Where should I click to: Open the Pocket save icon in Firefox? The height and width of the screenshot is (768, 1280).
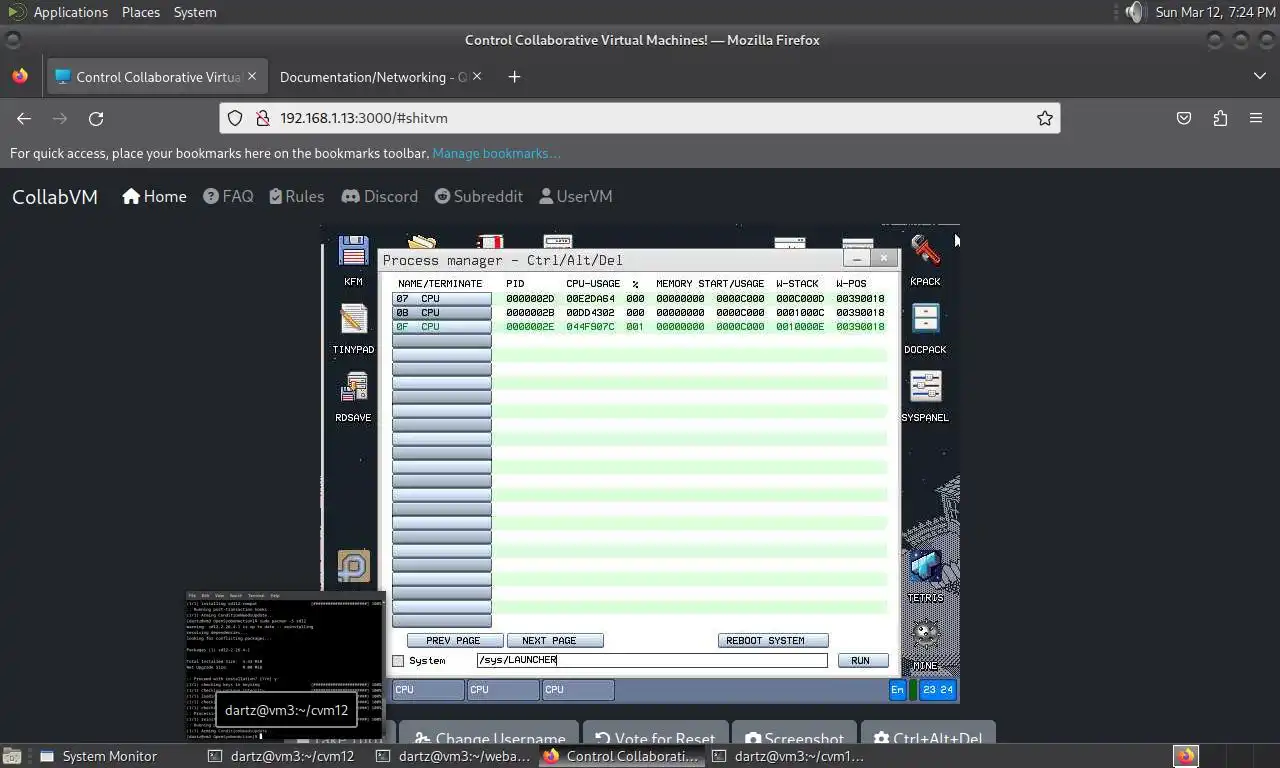coord(1184,118)
